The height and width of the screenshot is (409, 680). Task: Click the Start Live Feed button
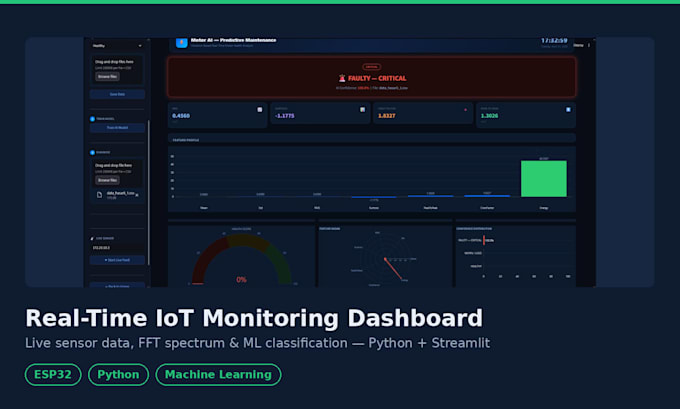117,260
